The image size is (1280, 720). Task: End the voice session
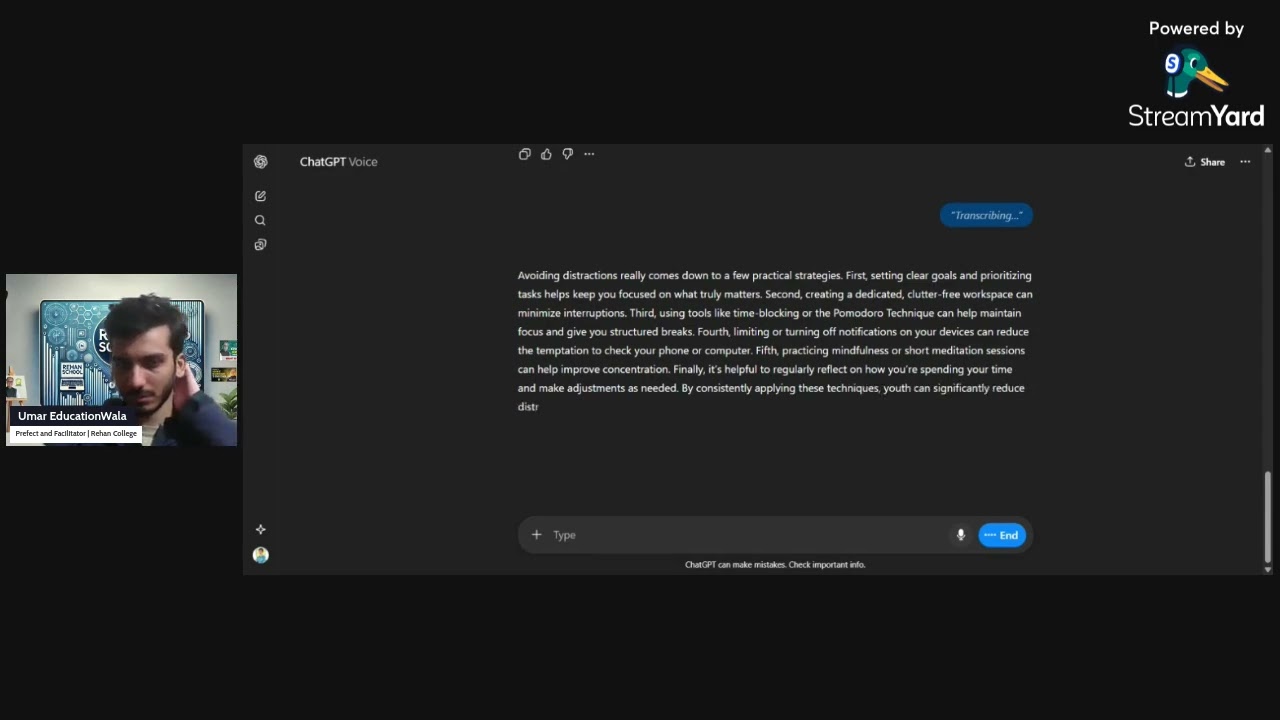1002,535
